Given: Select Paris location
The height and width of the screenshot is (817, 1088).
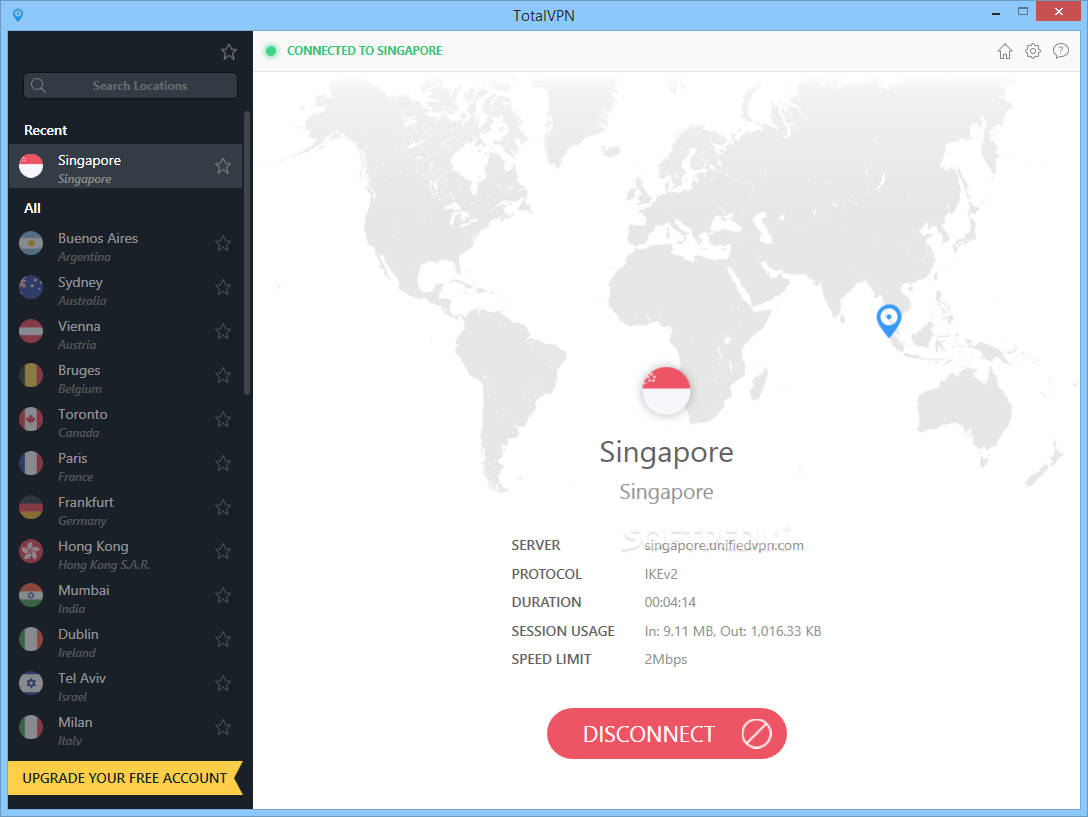Looking at the screenshot, I should 126,466.
